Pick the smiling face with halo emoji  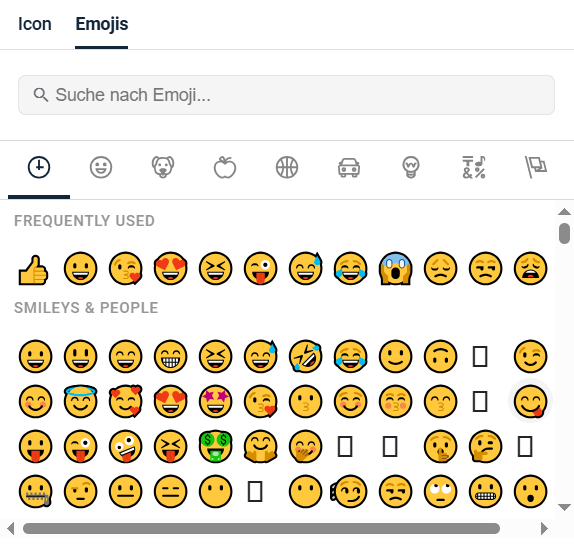(81, 401)
